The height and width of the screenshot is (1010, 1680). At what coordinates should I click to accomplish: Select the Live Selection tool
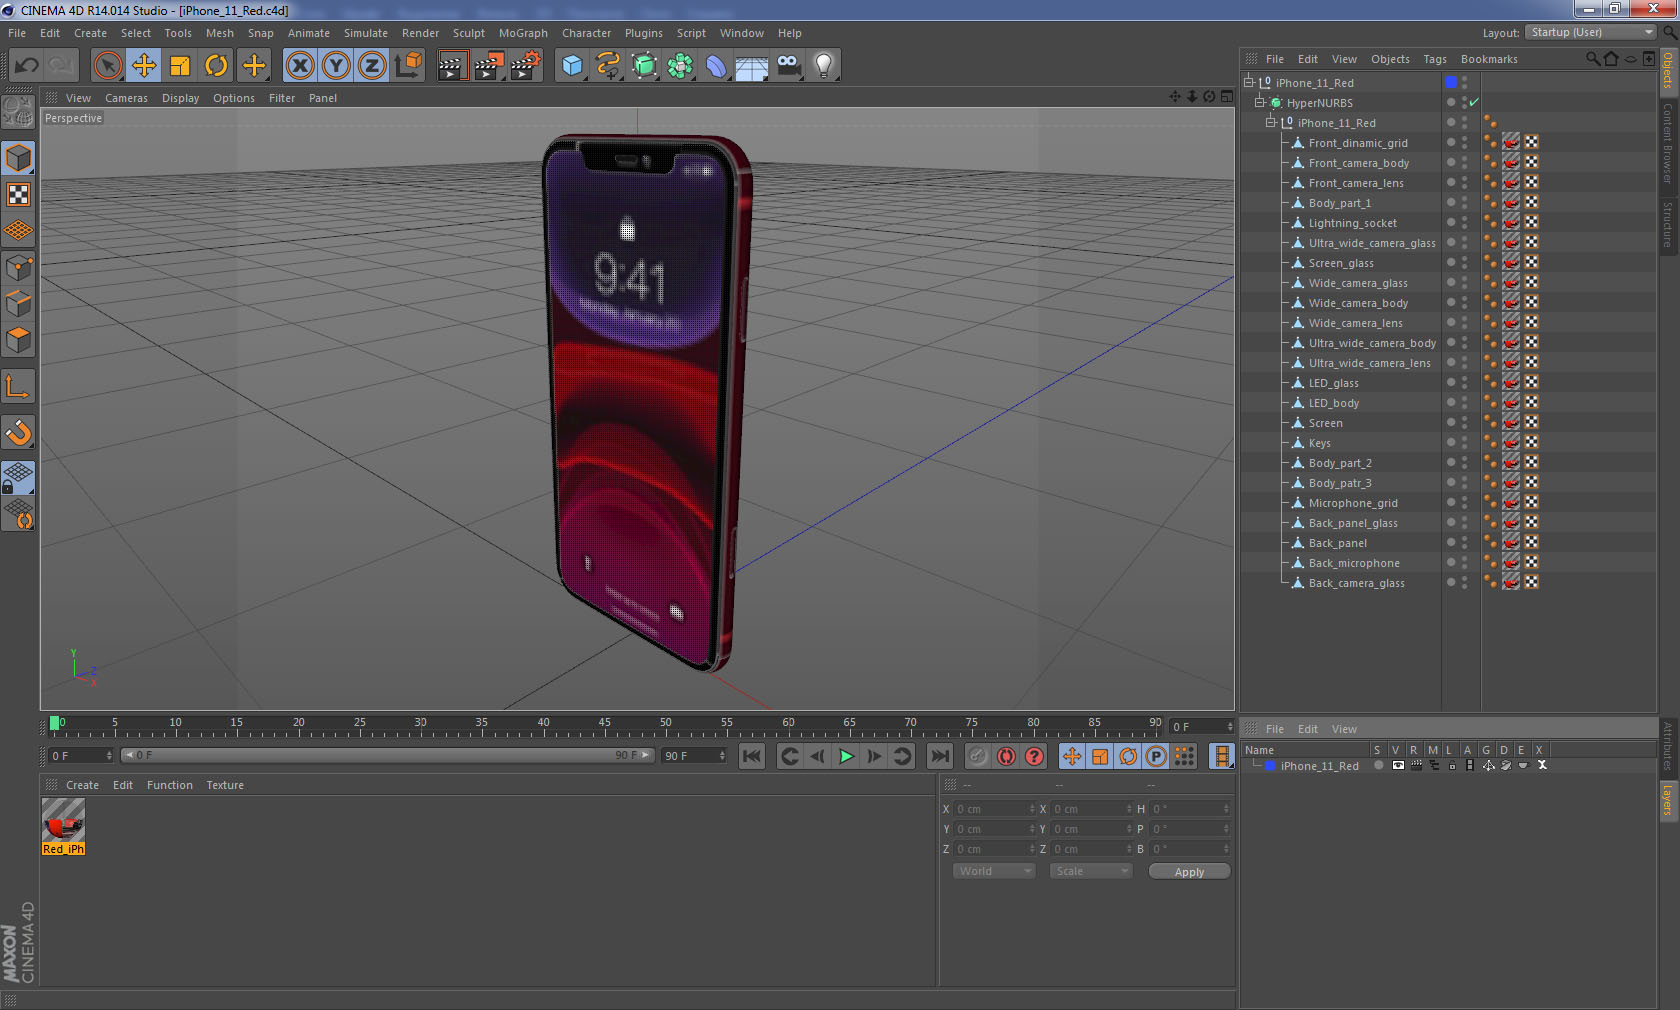pos(107,66)
